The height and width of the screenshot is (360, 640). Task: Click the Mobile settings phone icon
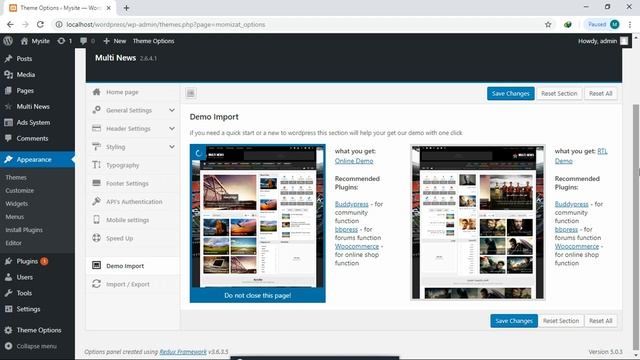pos(96,220)
